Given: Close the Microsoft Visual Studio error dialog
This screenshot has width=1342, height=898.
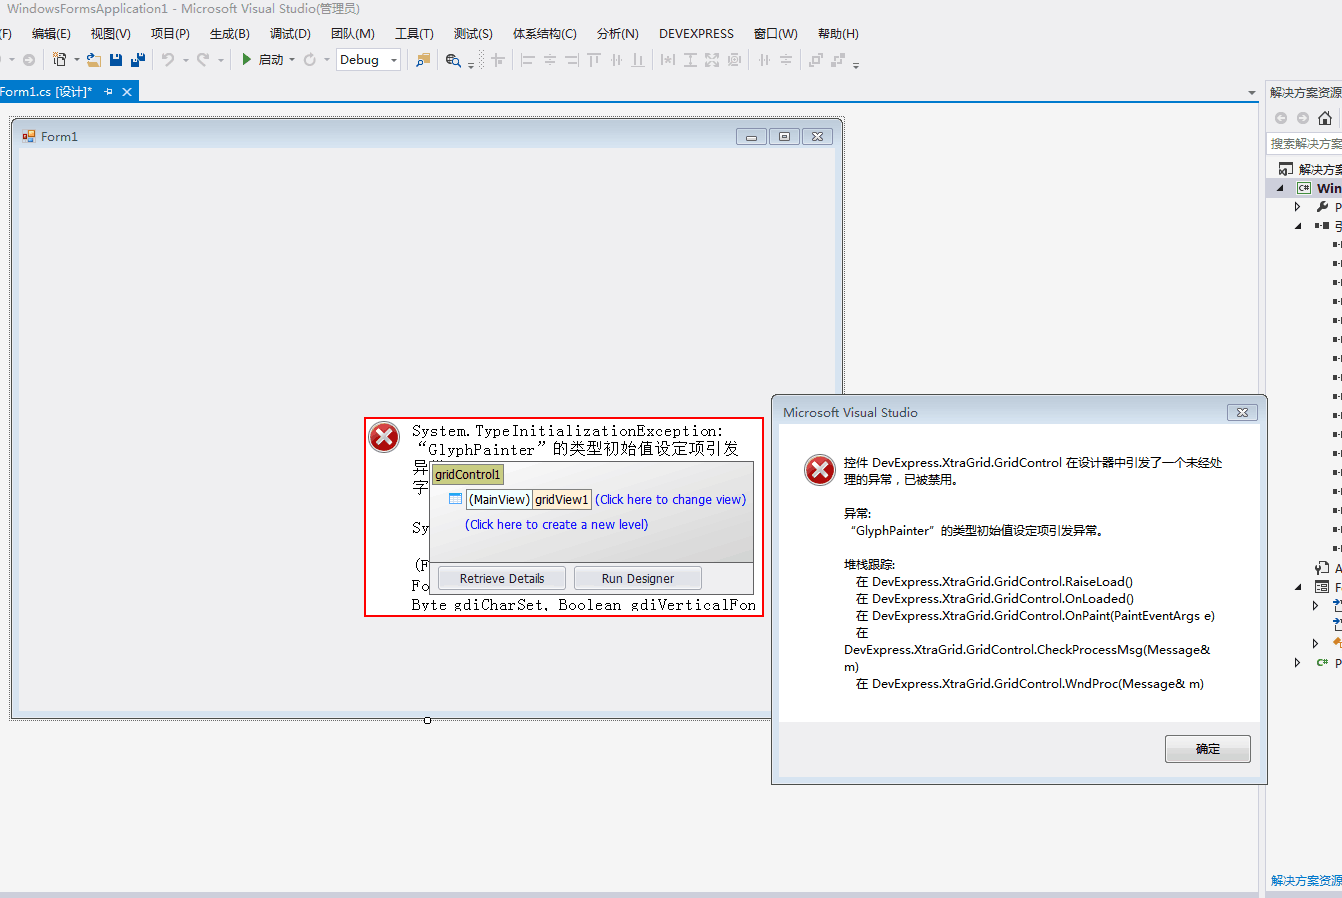Looking at the screenshot, I should (x=1242, y=412).
